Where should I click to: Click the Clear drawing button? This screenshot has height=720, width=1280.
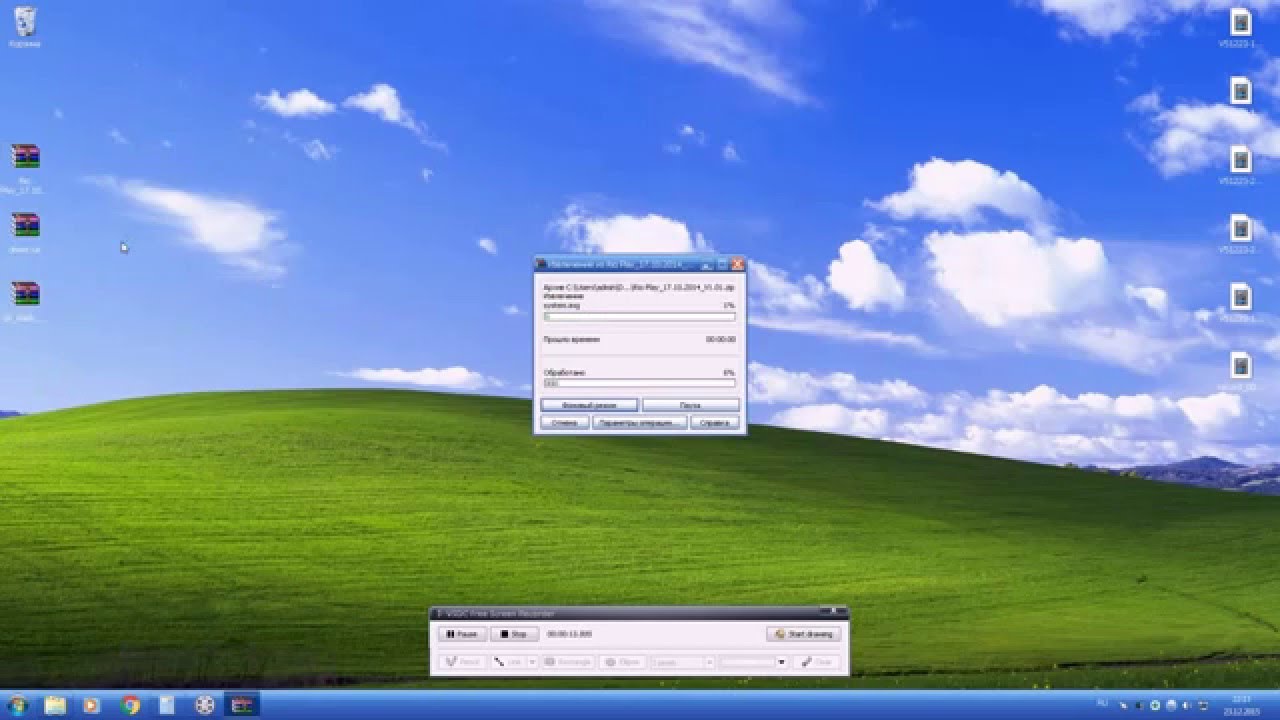(817, 662)
